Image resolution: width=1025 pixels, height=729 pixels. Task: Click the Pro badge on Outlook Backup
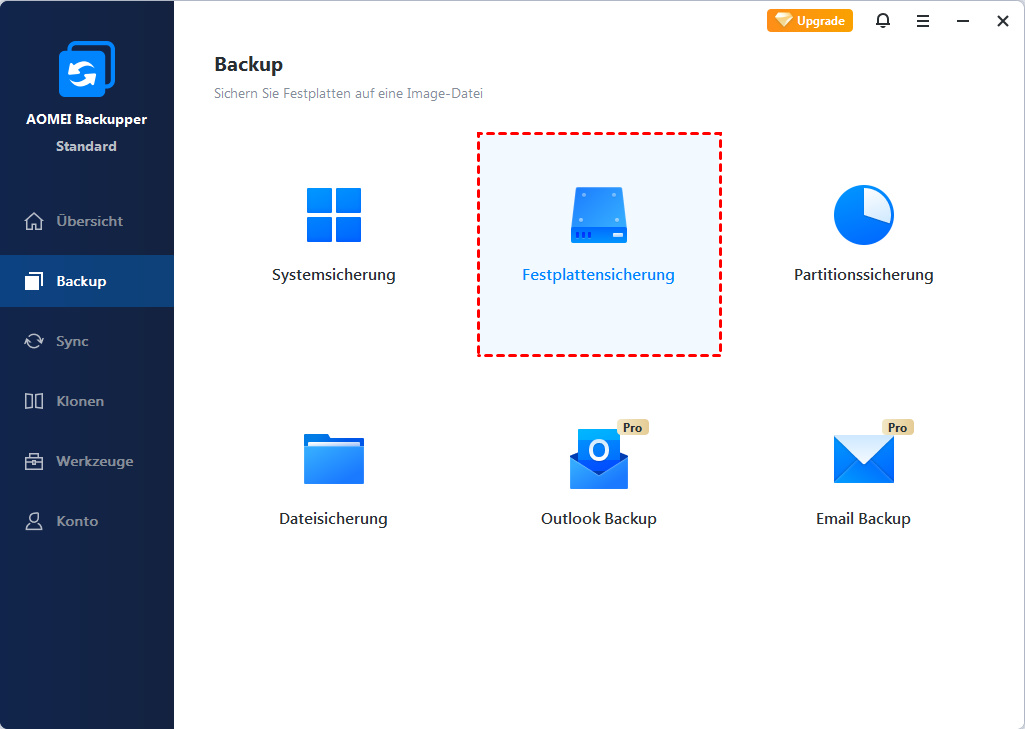(632, 428)
